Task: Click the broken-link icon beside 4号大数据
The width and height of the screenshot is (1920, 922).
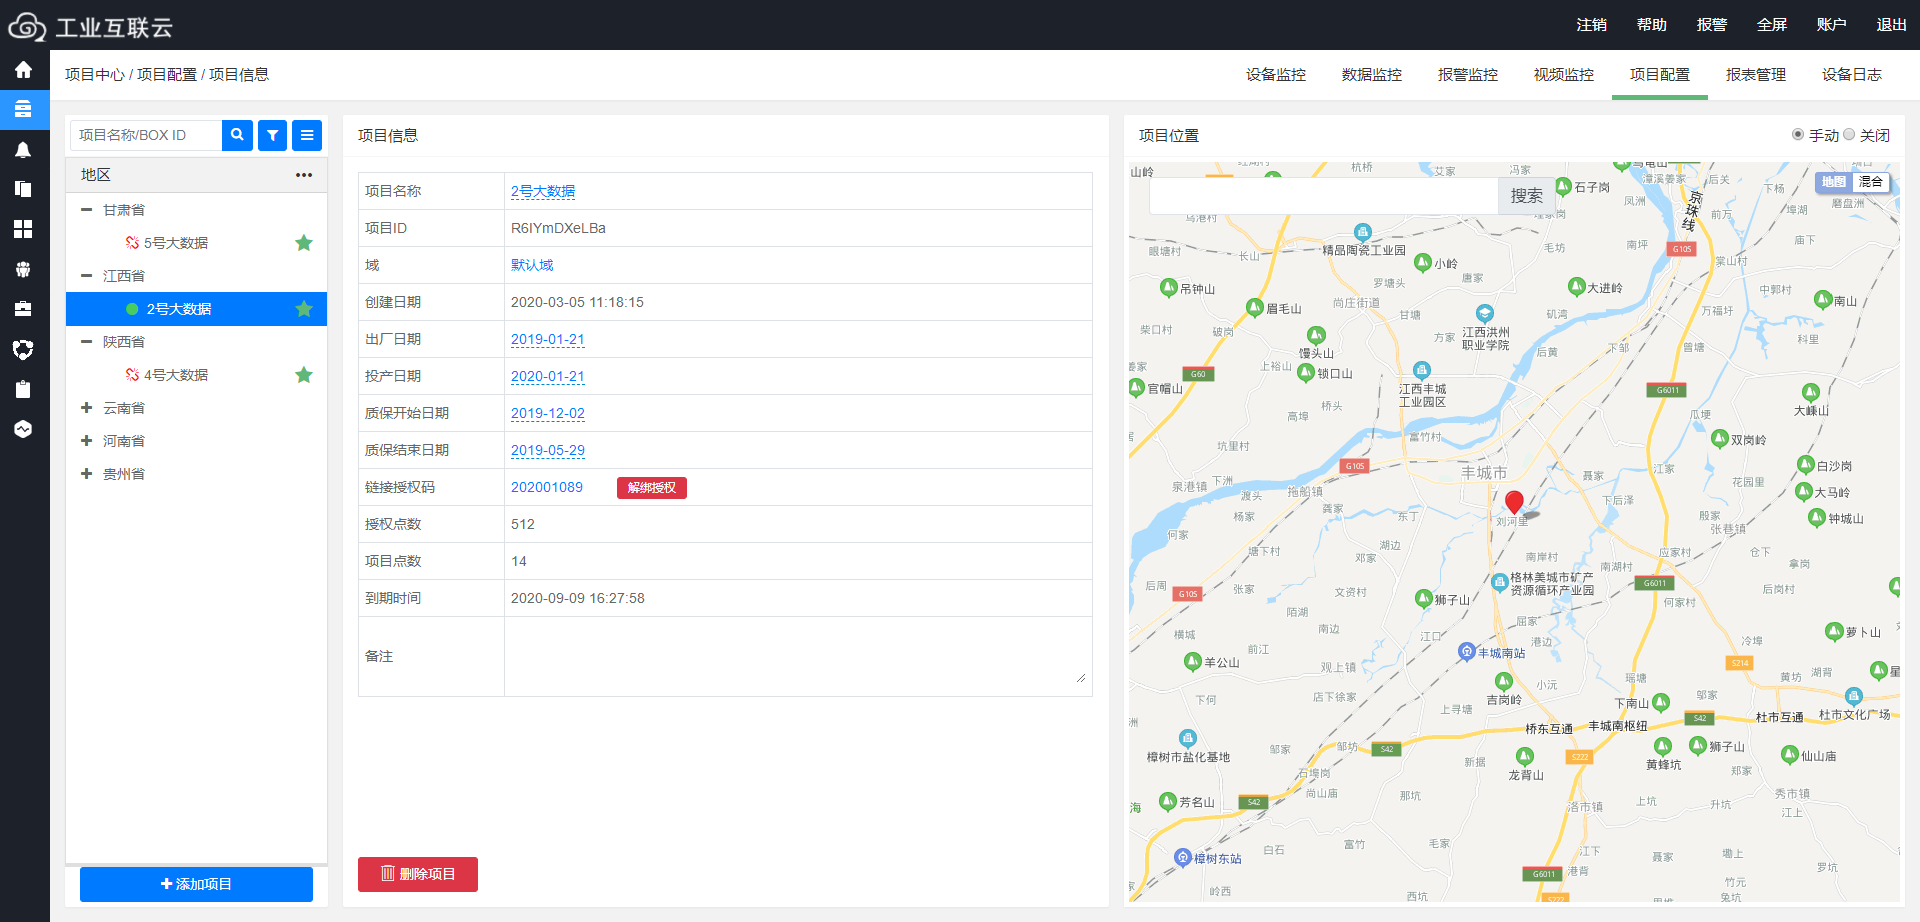Action: 132,375
